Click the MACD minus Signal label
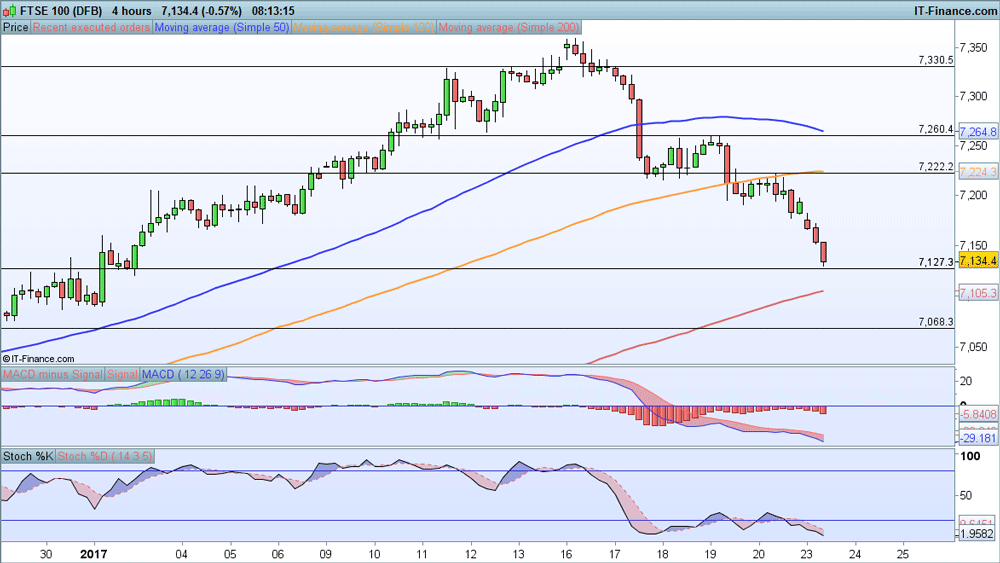Viewport: 1000px width, 563px height. pos(52,374)
